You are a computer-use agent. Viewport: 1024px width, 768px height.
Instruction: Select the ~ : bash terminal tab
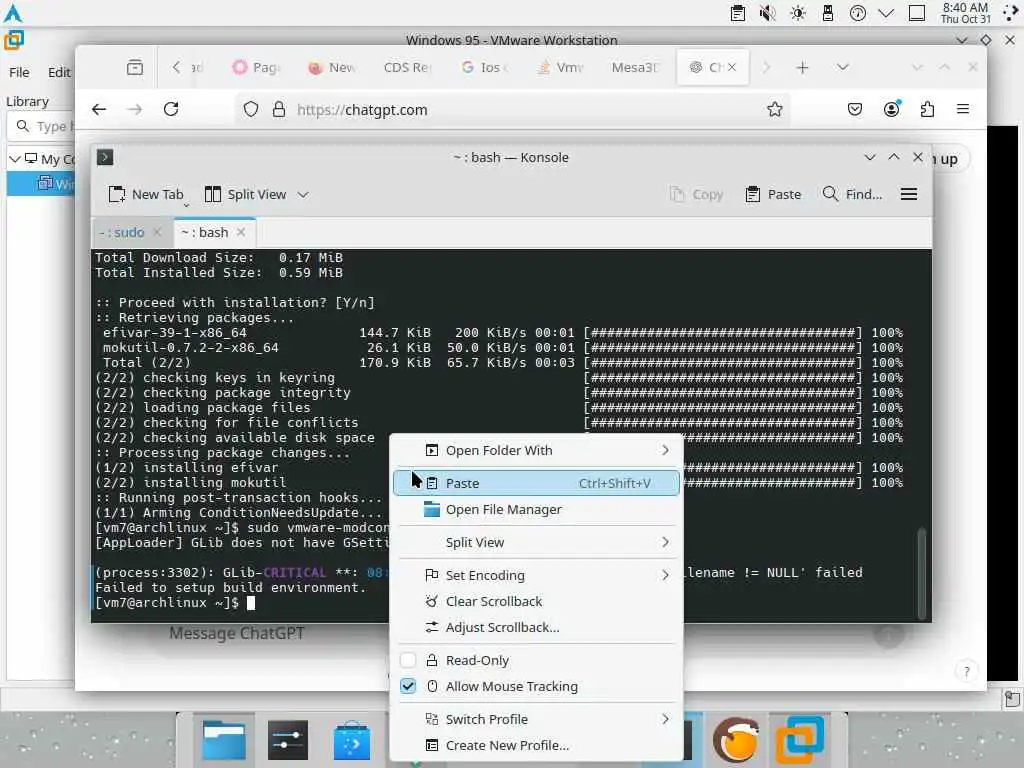click(x=205, y=232)
